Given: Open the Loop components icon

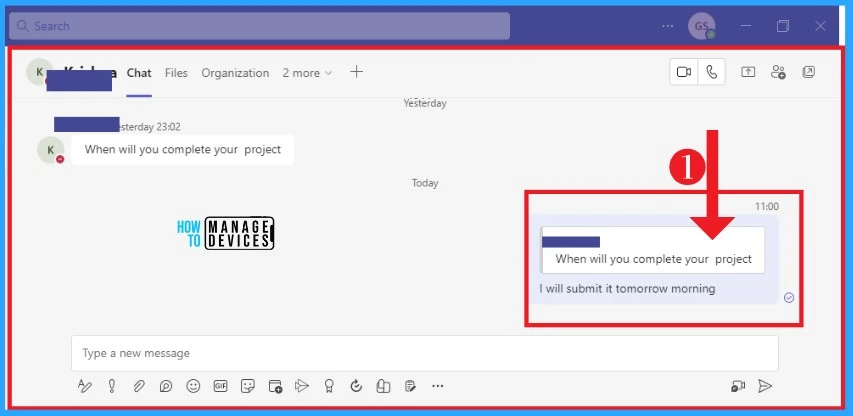Looking at the screenshot, I should [x=166, y=386].
